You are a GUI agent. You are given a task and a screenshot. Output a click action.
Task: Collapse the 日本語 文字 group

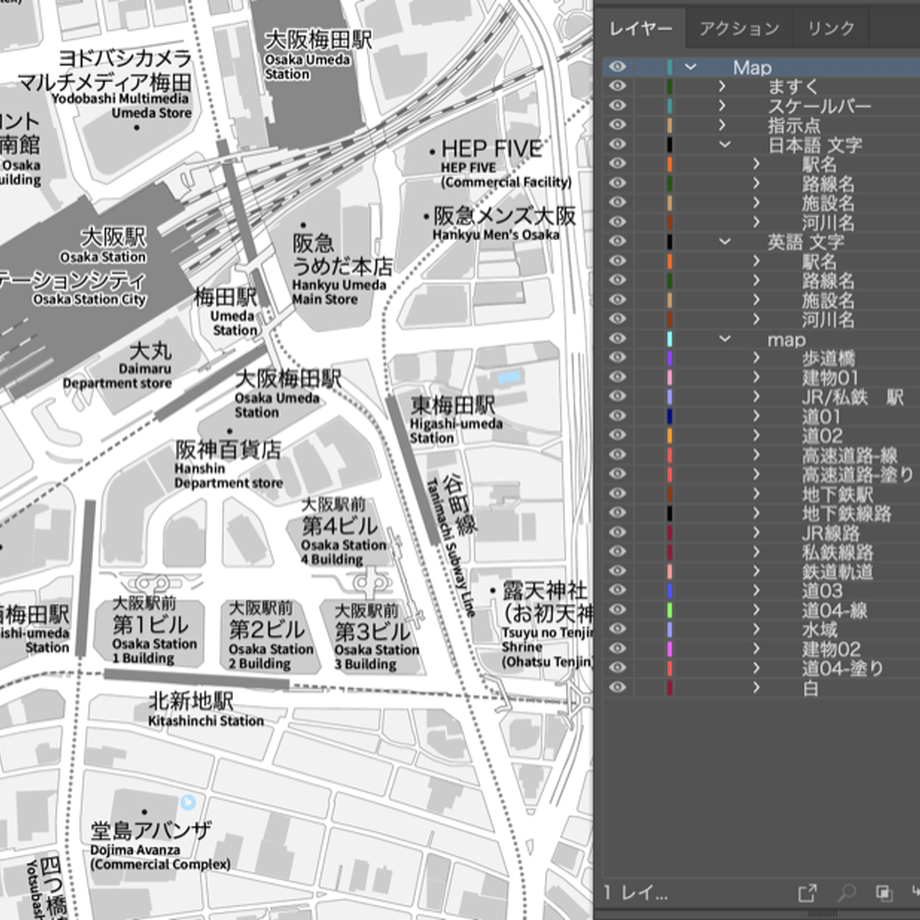pos(725,144)
